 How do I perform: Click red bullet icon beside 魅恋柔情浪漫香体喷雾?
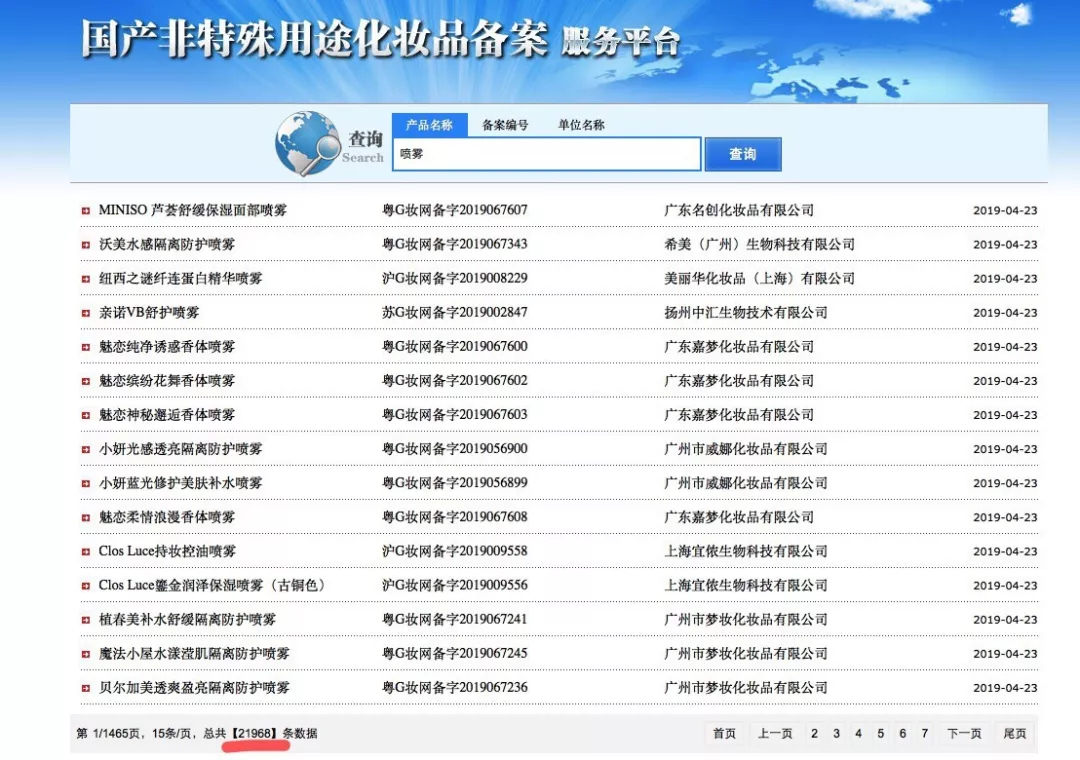[85, 517]
